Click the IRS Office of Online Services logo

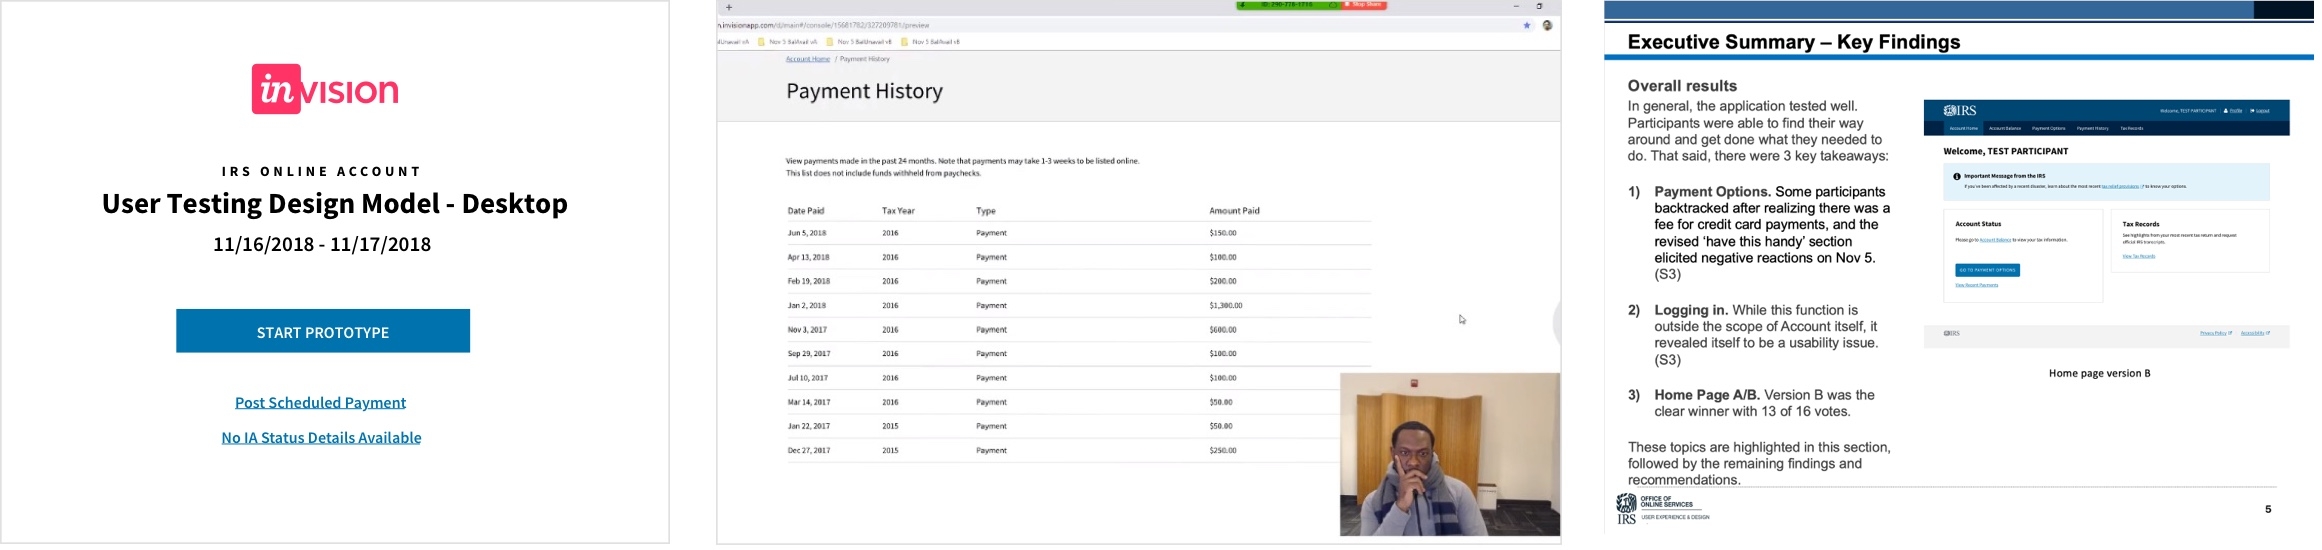click(1662, 508)
